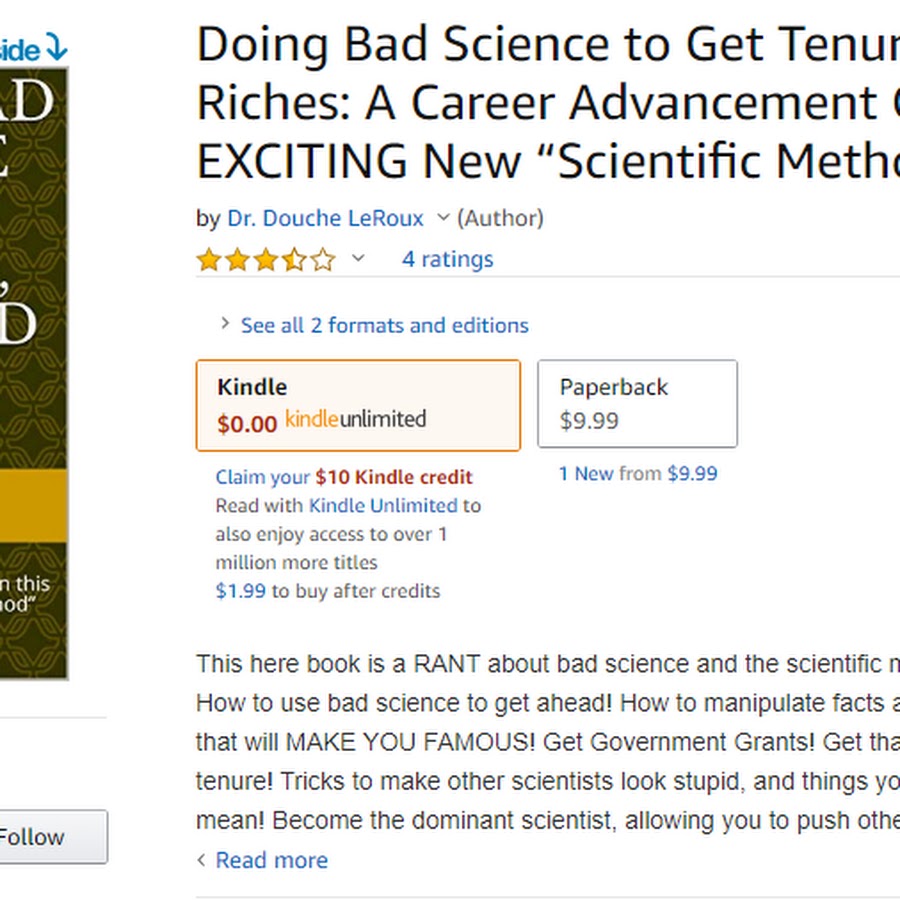Expand the author dropdown chevron
Viewport: 900px width, 900px height.
443,218
